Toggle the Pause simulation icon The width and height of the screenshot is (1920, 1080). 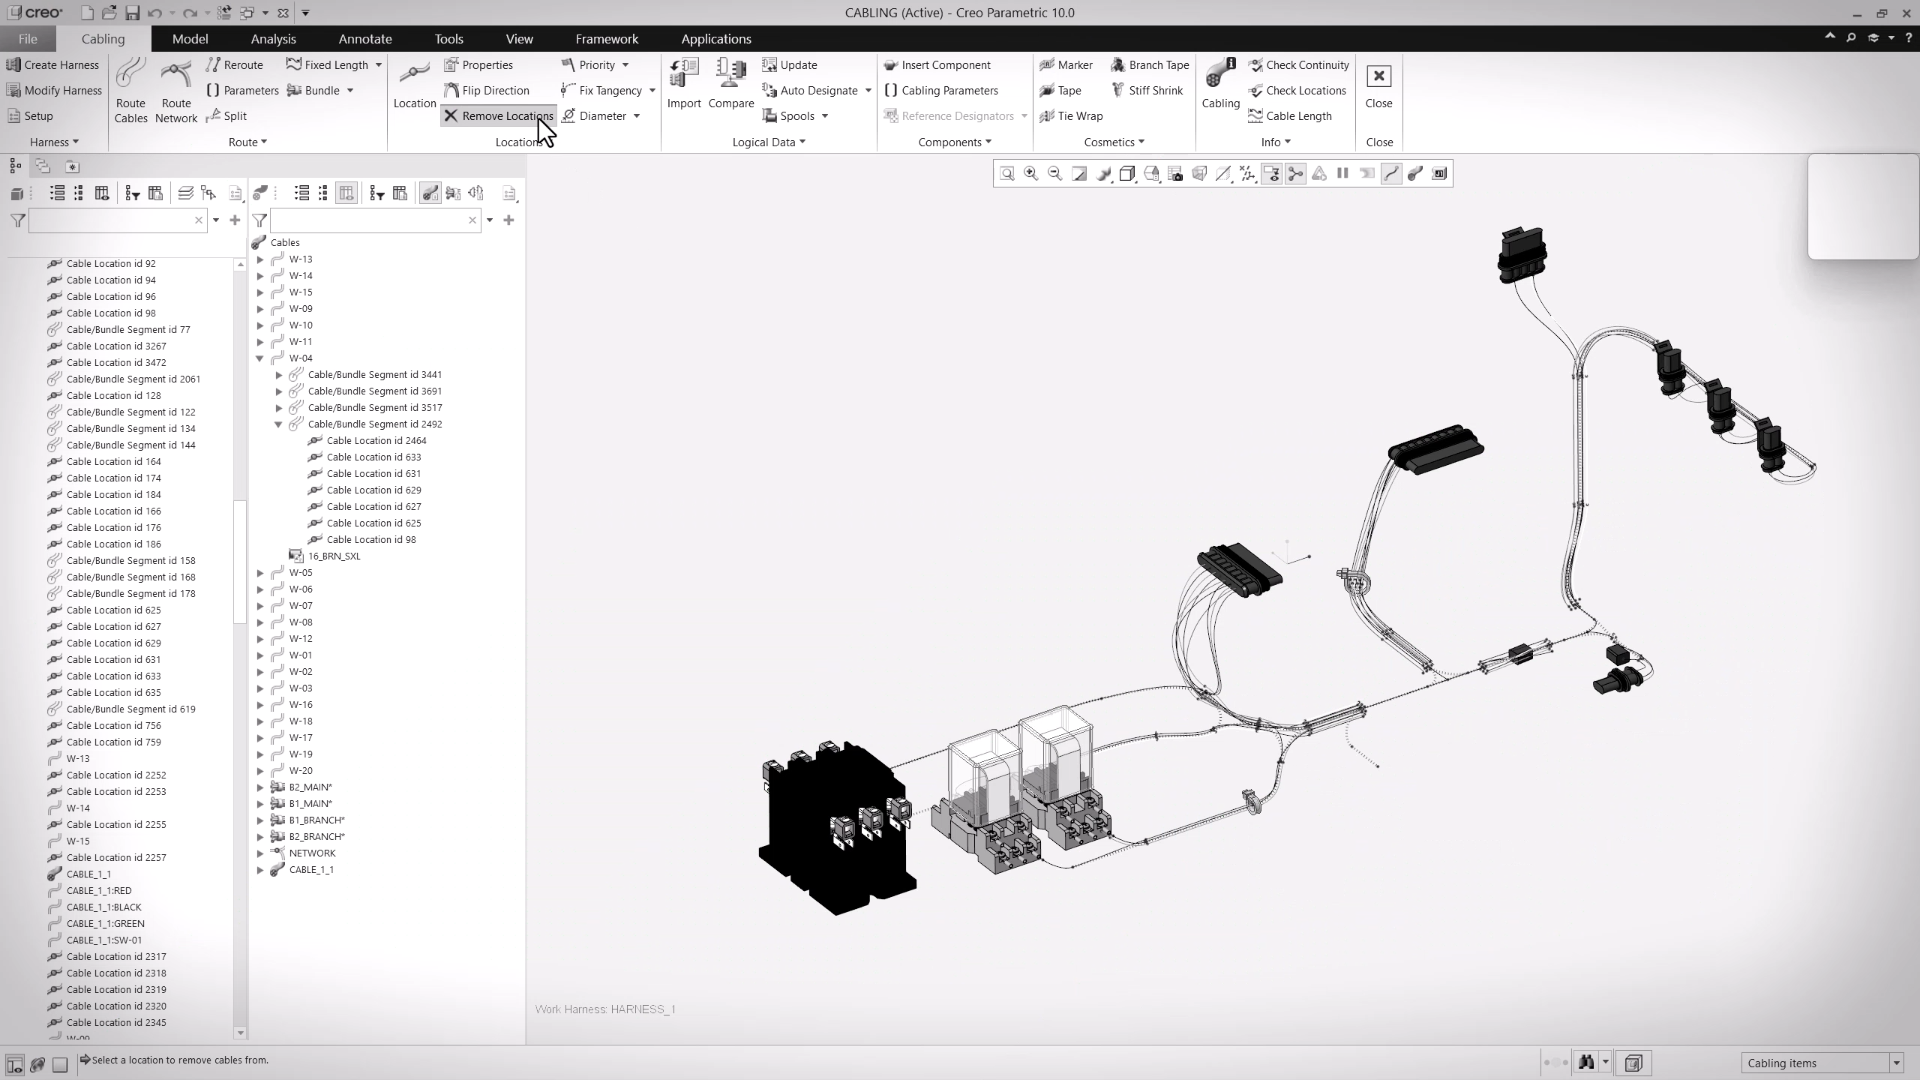tap(1343, 174)
